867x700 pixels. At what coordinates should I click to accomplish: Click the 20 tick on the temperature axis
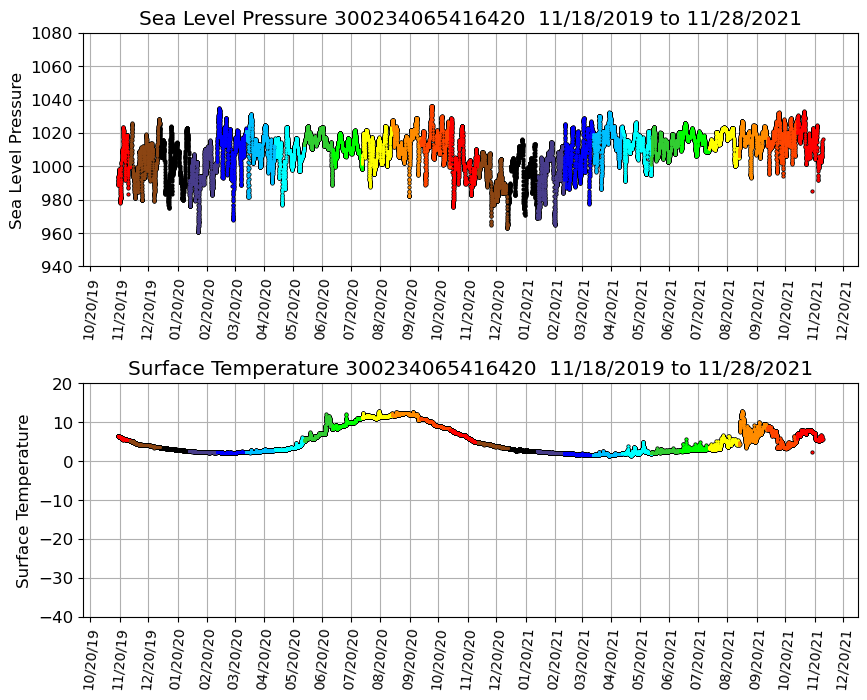click(x=62, y=384)
